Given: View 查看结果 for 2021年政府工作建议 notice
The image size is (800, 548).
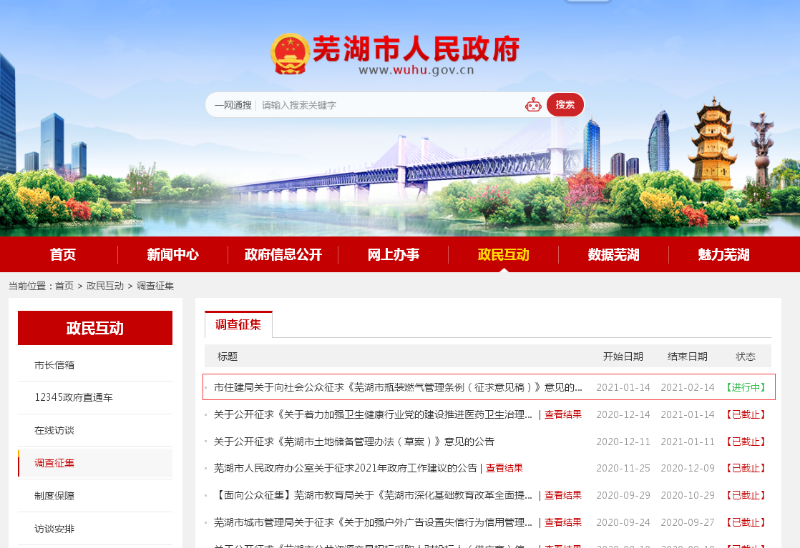Looking at the screenshot, I should 504,468.
